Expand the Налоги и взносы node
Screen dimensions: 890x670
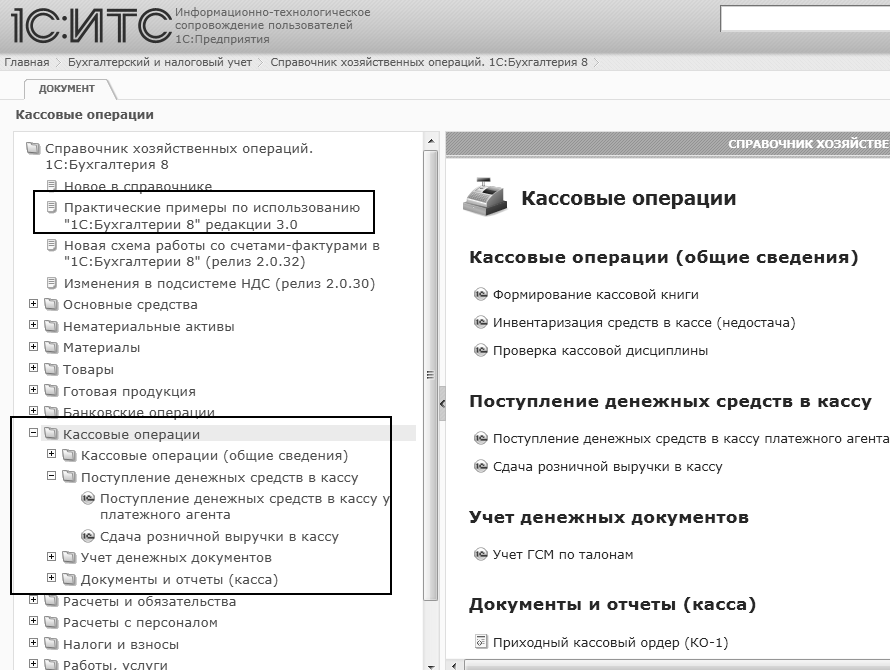tap(33, 643)
